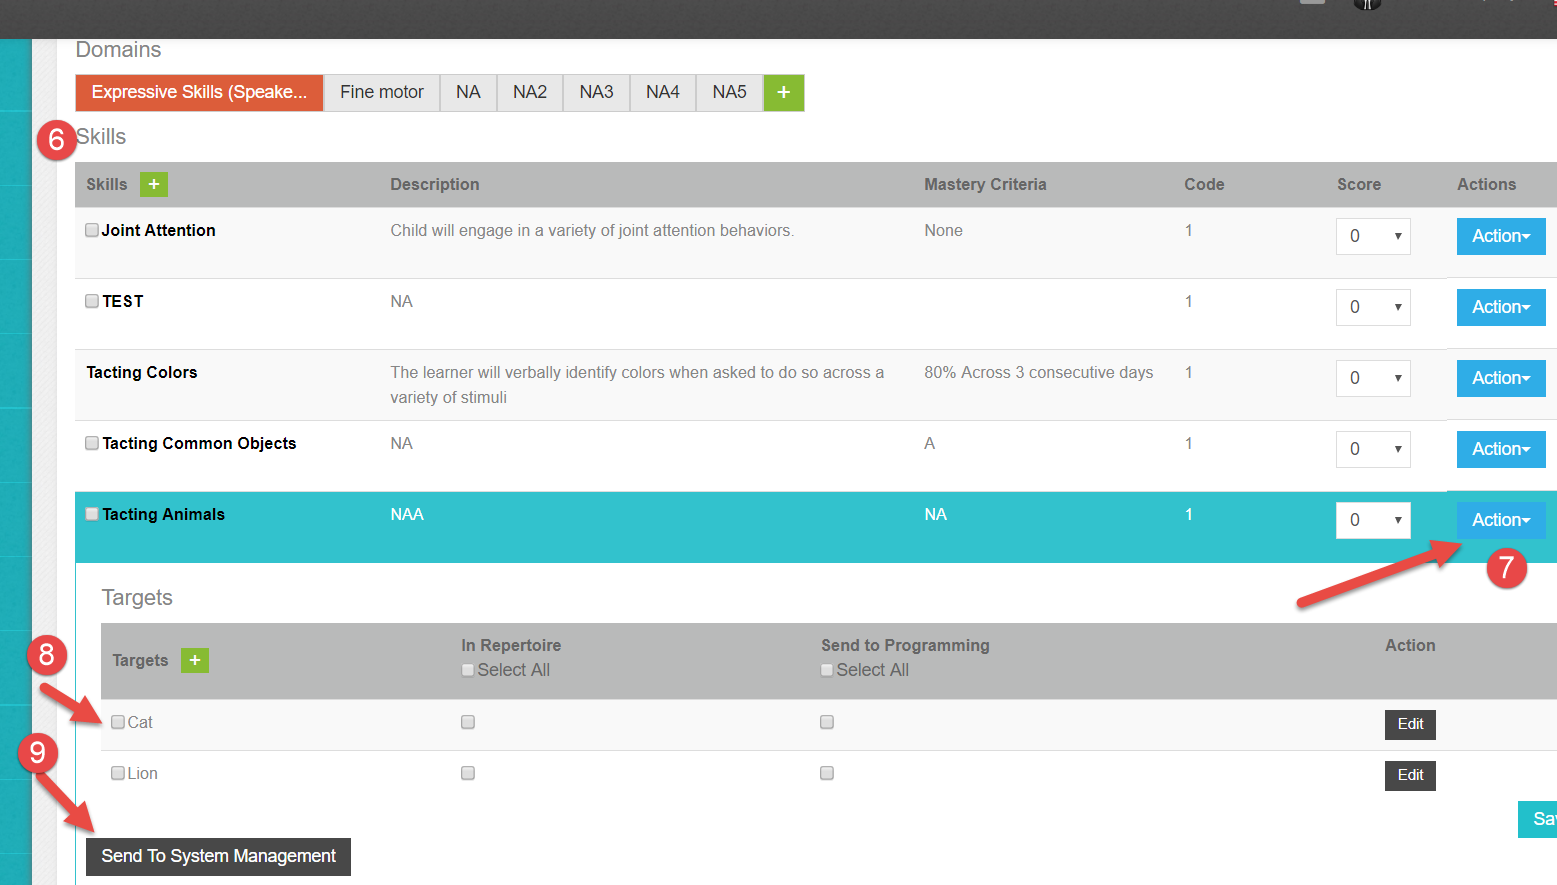The height and width of the screenshot is (885, 1557).
Task: Open the NA2 domain tab
Action: click(530, 93)
